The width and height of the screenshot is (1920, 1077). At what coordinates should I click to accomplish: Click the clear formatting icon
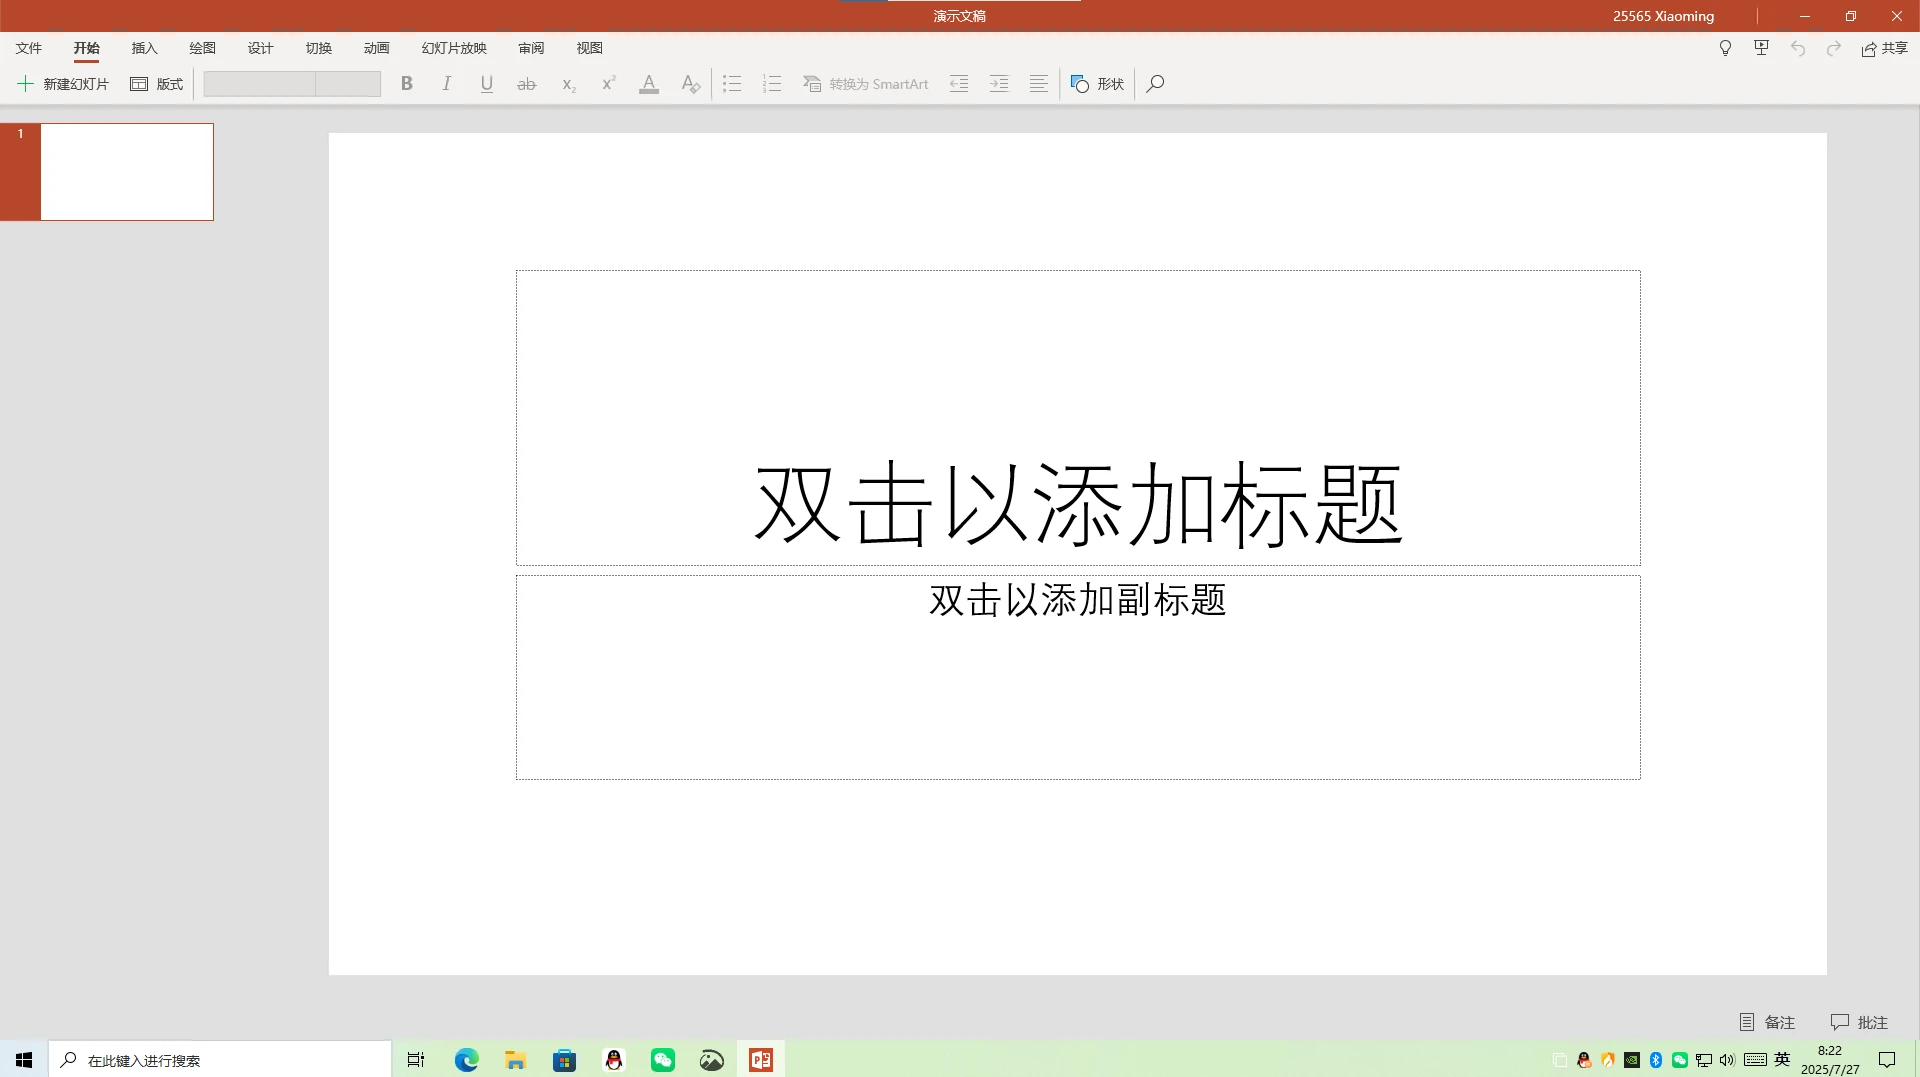coord(690,84)
